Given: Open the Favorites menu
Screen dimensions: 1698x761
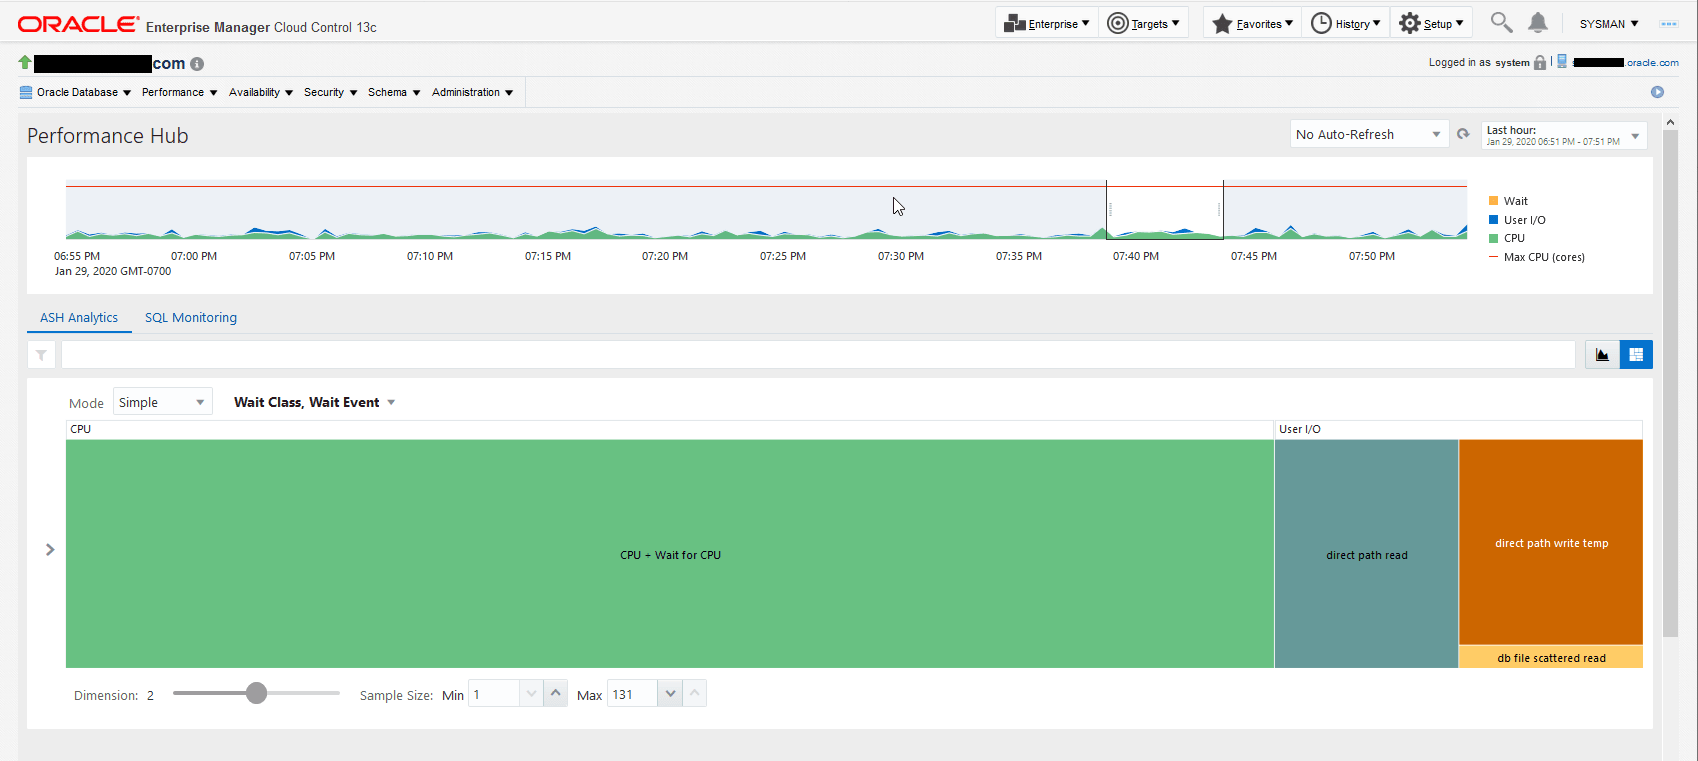Looking at the screenshot, I should pos(1253,23).
